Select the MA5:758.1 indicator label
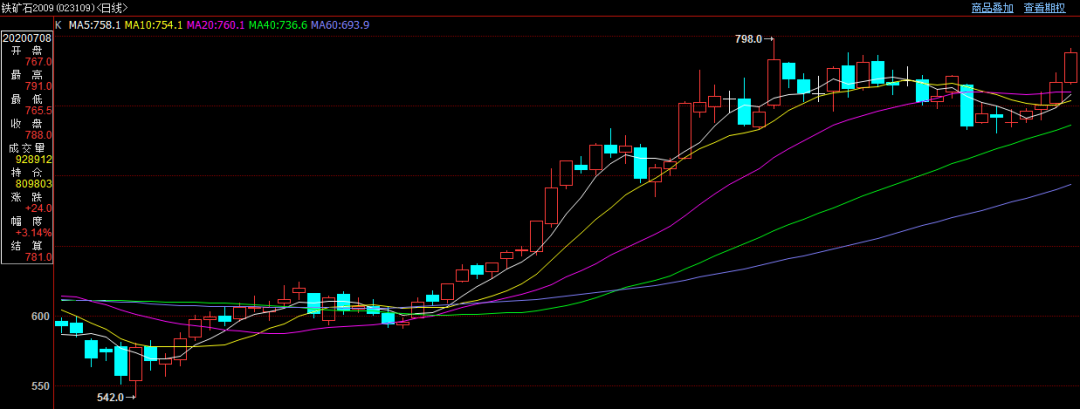 pyautogui.click(x=95, y=25)
